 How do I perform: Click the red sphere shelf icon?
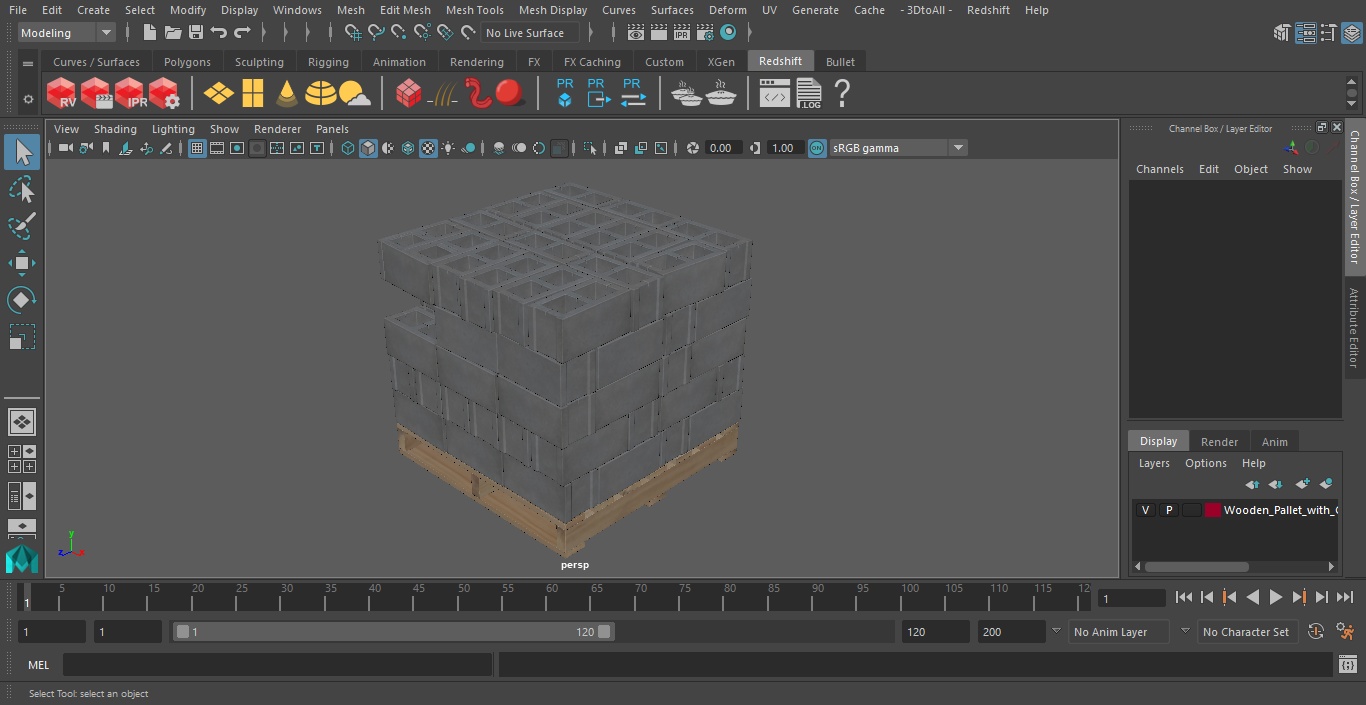coord(510,93)
